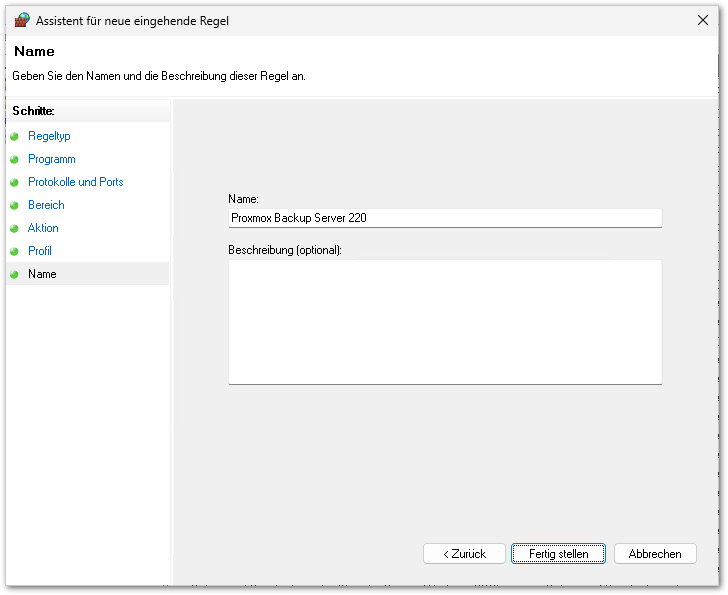Click the green bullet beside Profil
728x595 pixels.
(15, 251)
